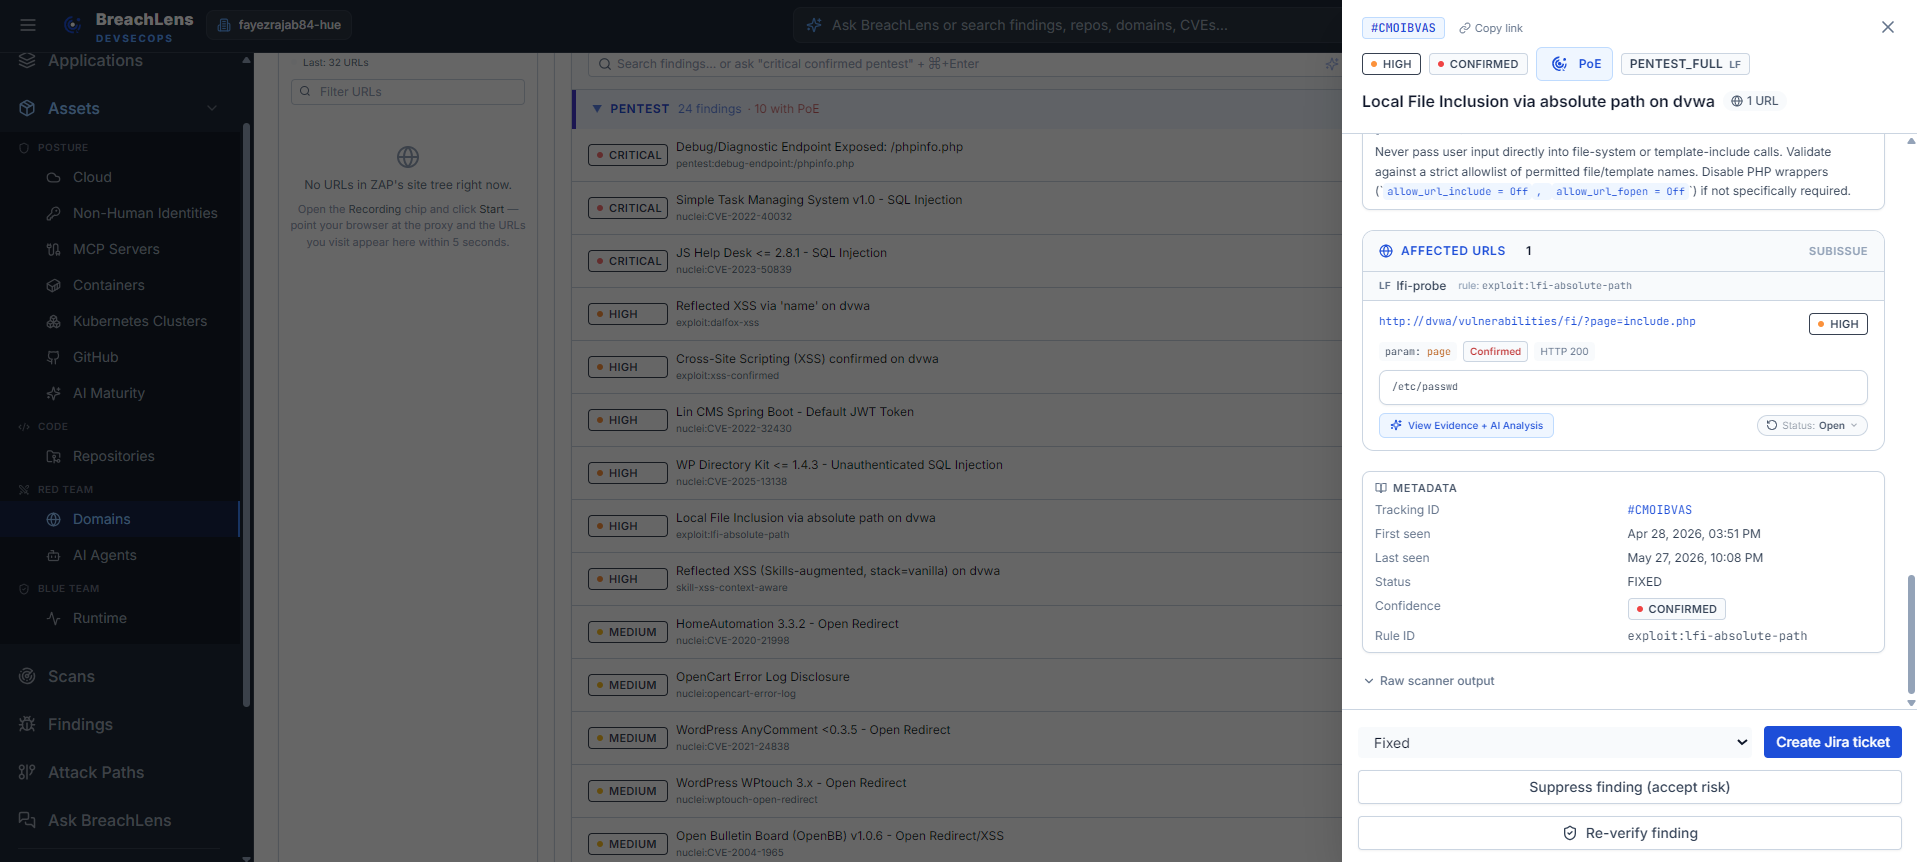Image resolution: width=1917 pixels, height=862 pixels.
Task: Expand Raw scanner output
Action: click(x=1429, y=681)
